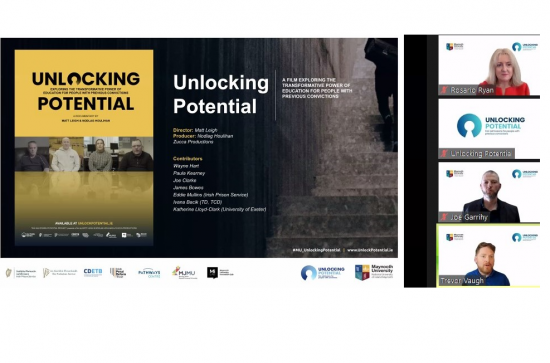
Task: Click the Probation Service harp logo
Action: click(x=60, y=273)
